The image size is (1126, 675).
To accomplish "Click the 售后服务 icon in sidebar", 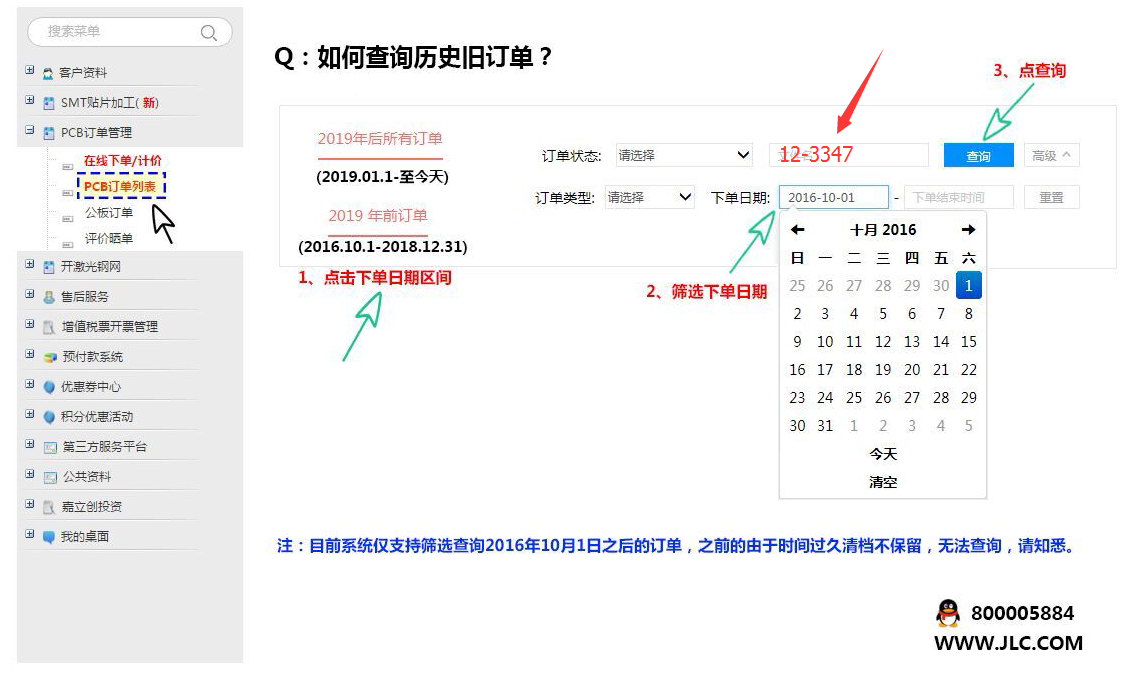I will pos(49,297).
